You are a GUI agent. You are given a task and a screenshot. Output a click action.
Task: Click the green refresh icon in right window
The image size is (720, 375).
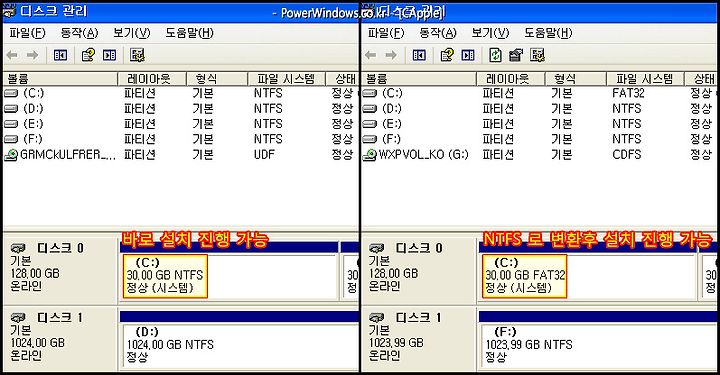495,56
